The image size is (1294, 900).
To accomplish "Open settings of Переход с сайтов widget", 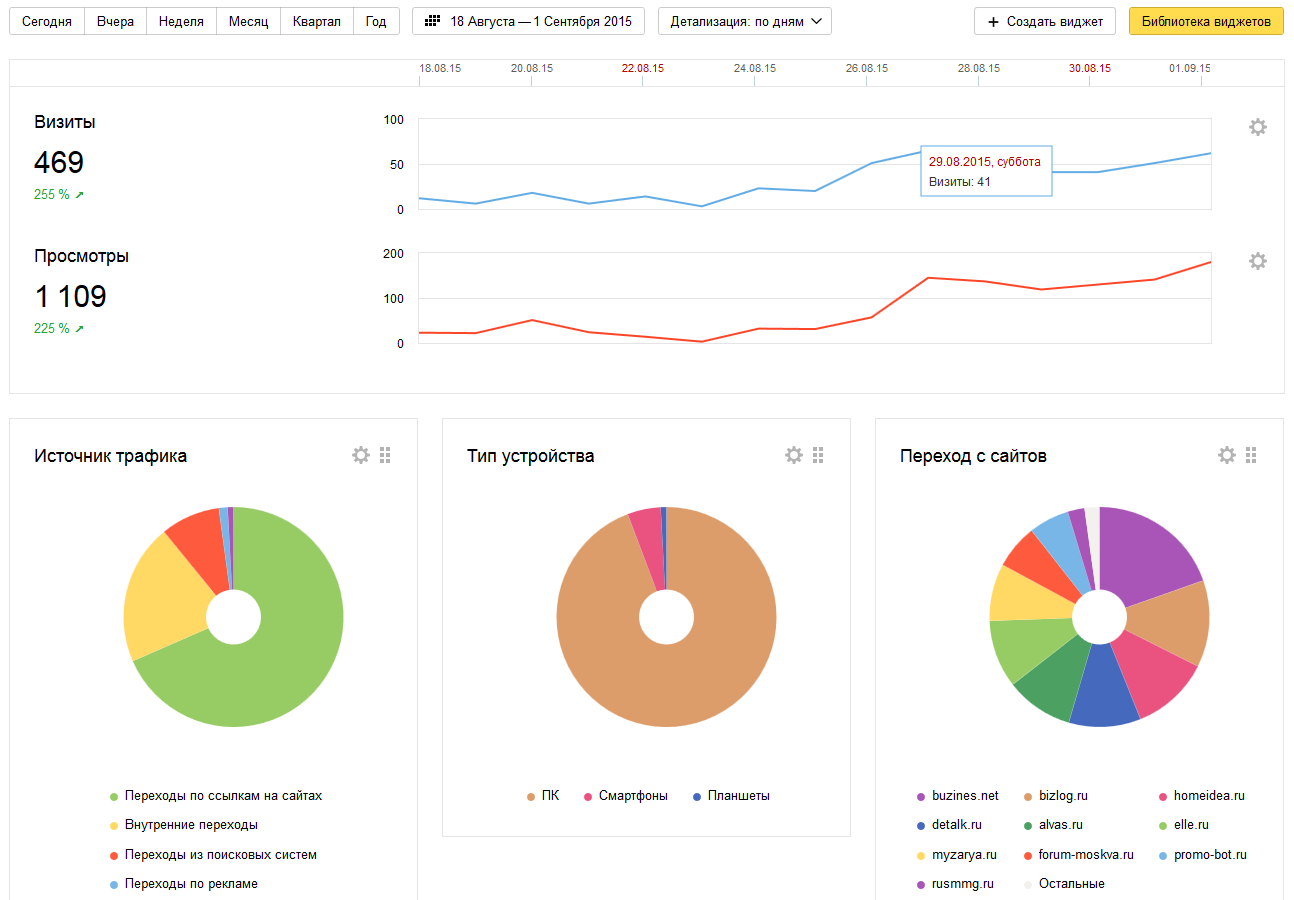I will coord(1226,455).
